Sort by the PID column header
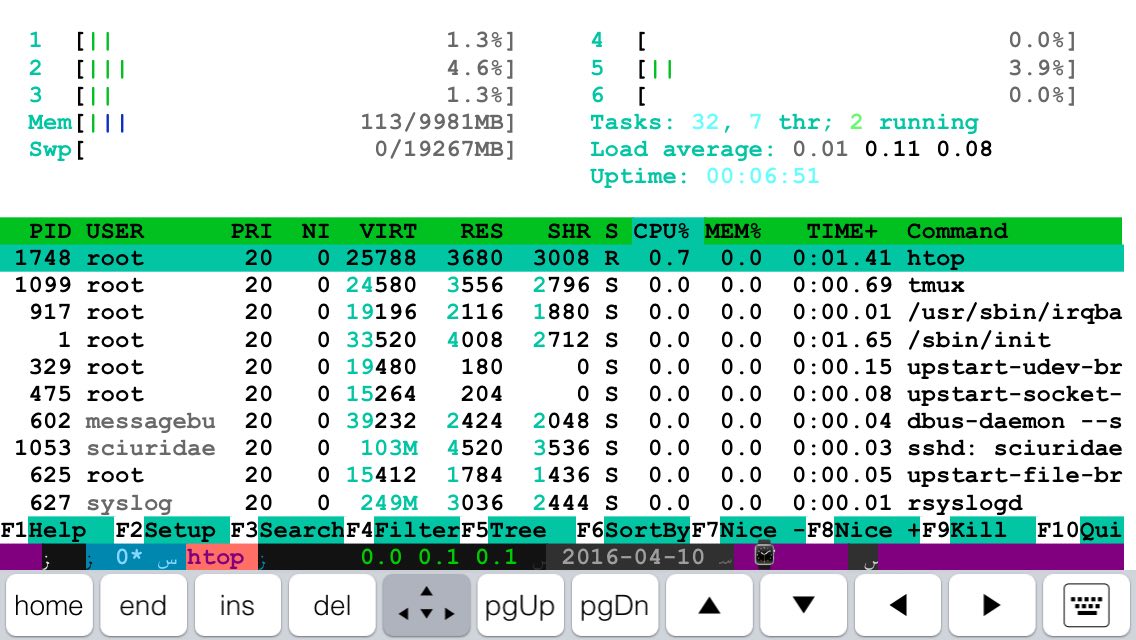The width and height of the screenshot is (1136, 640). coord(50,231)
